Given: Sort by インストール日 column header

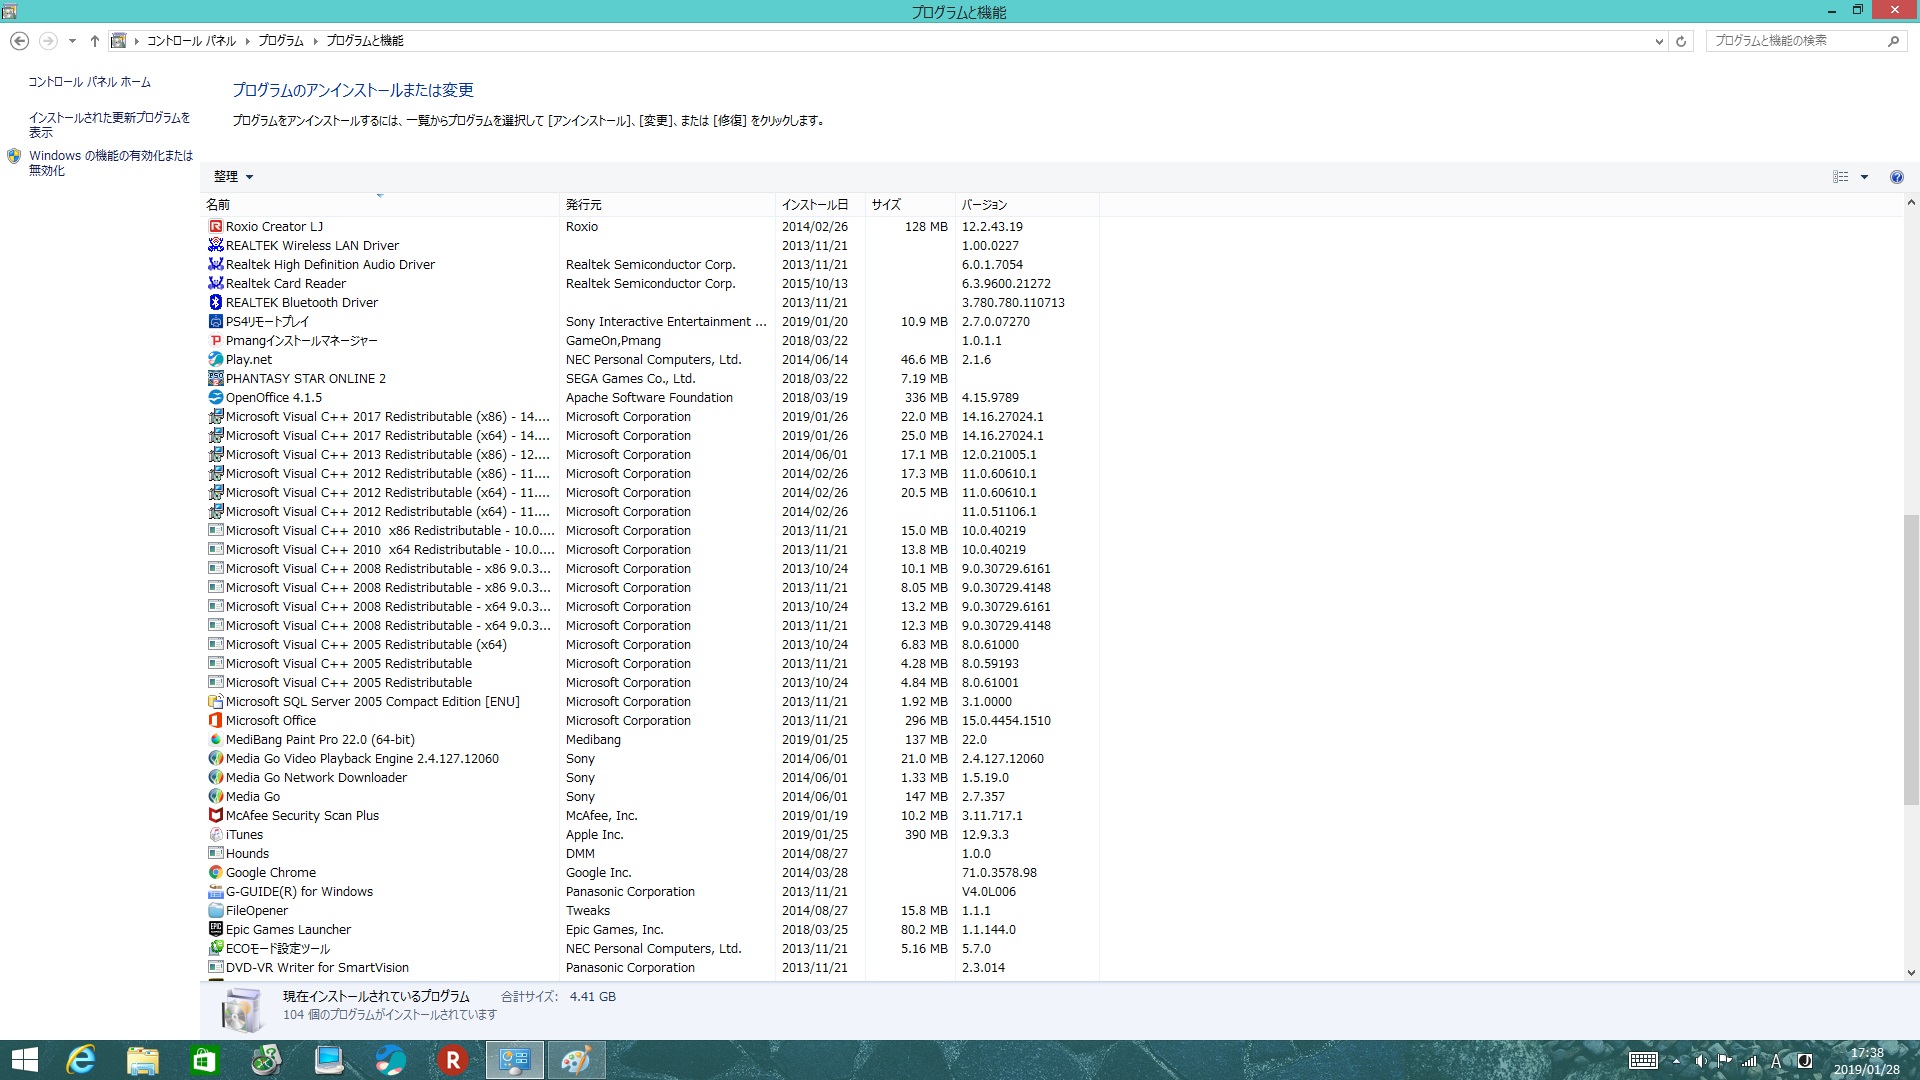Looking at the screenshot, I should [x=815, y=205].
